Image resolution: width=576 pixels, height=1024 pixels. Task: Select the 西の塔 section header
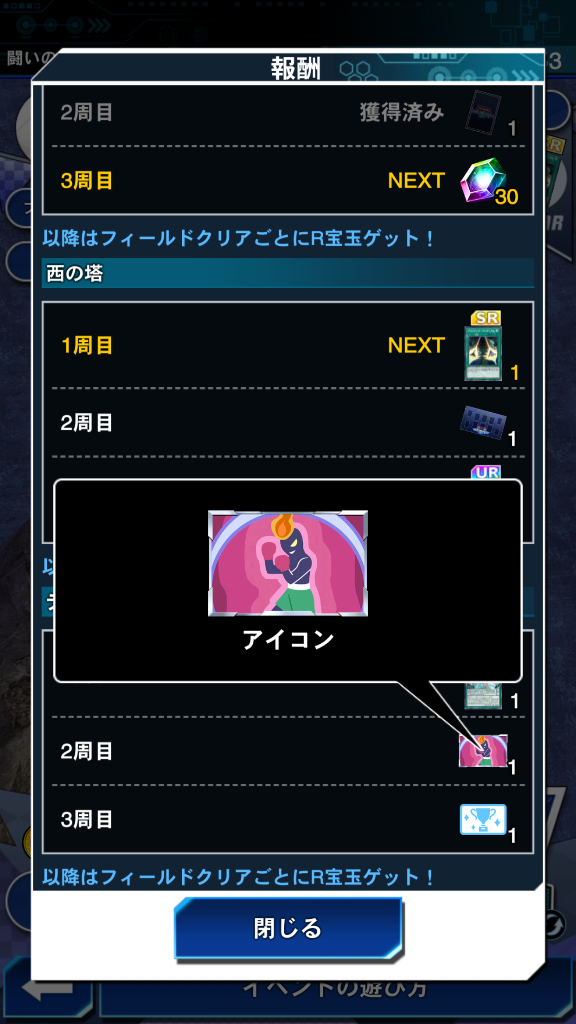coord(288,273)
